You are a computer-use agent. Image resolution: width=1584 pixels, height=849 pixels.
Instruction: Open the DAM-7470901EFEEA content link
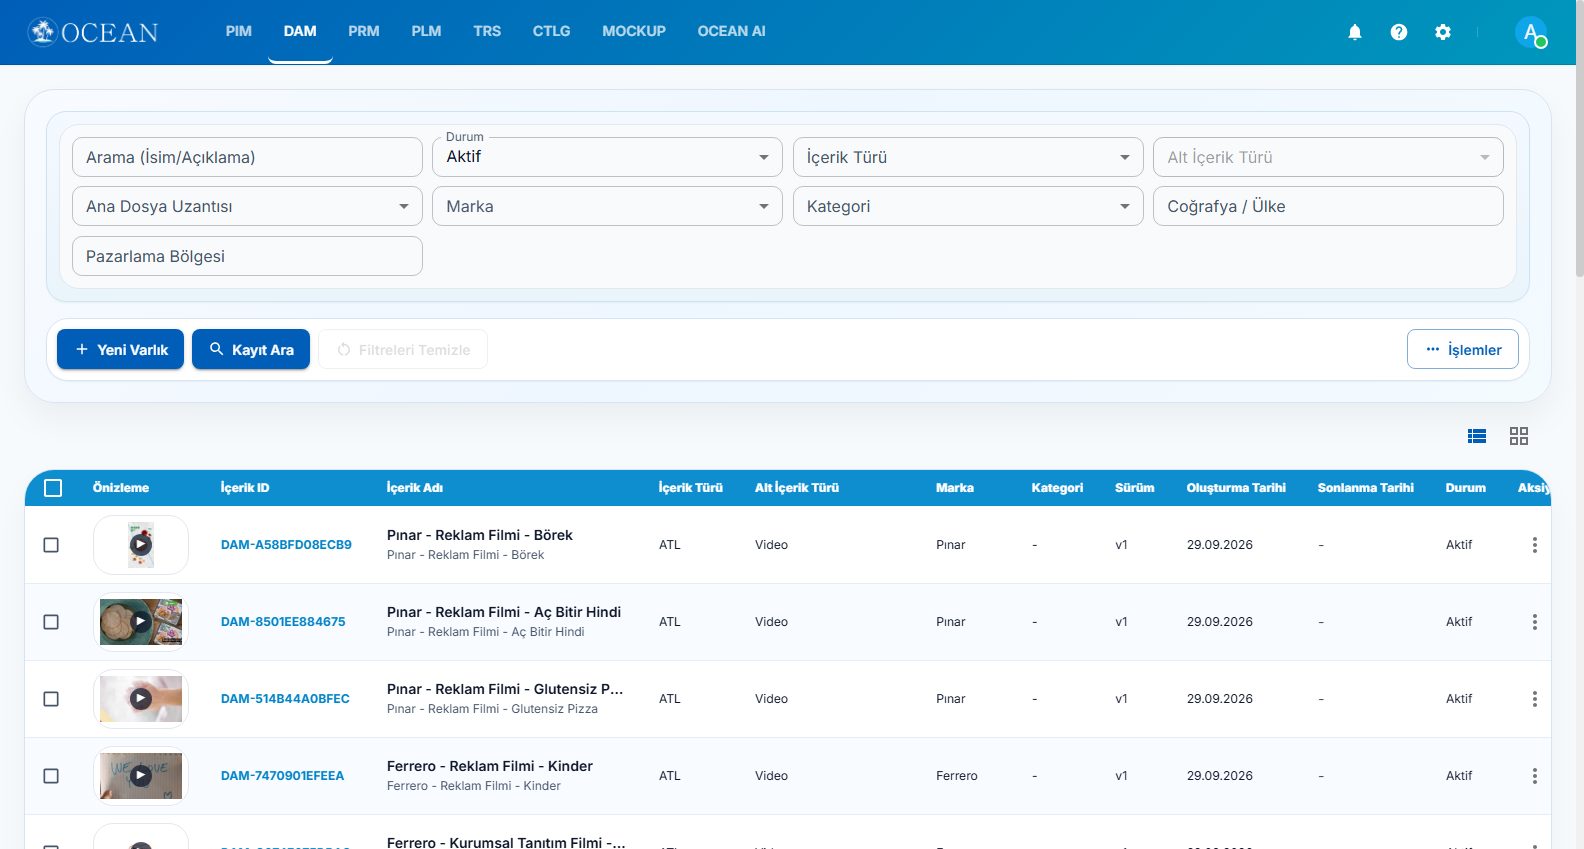tap(282, 776)
